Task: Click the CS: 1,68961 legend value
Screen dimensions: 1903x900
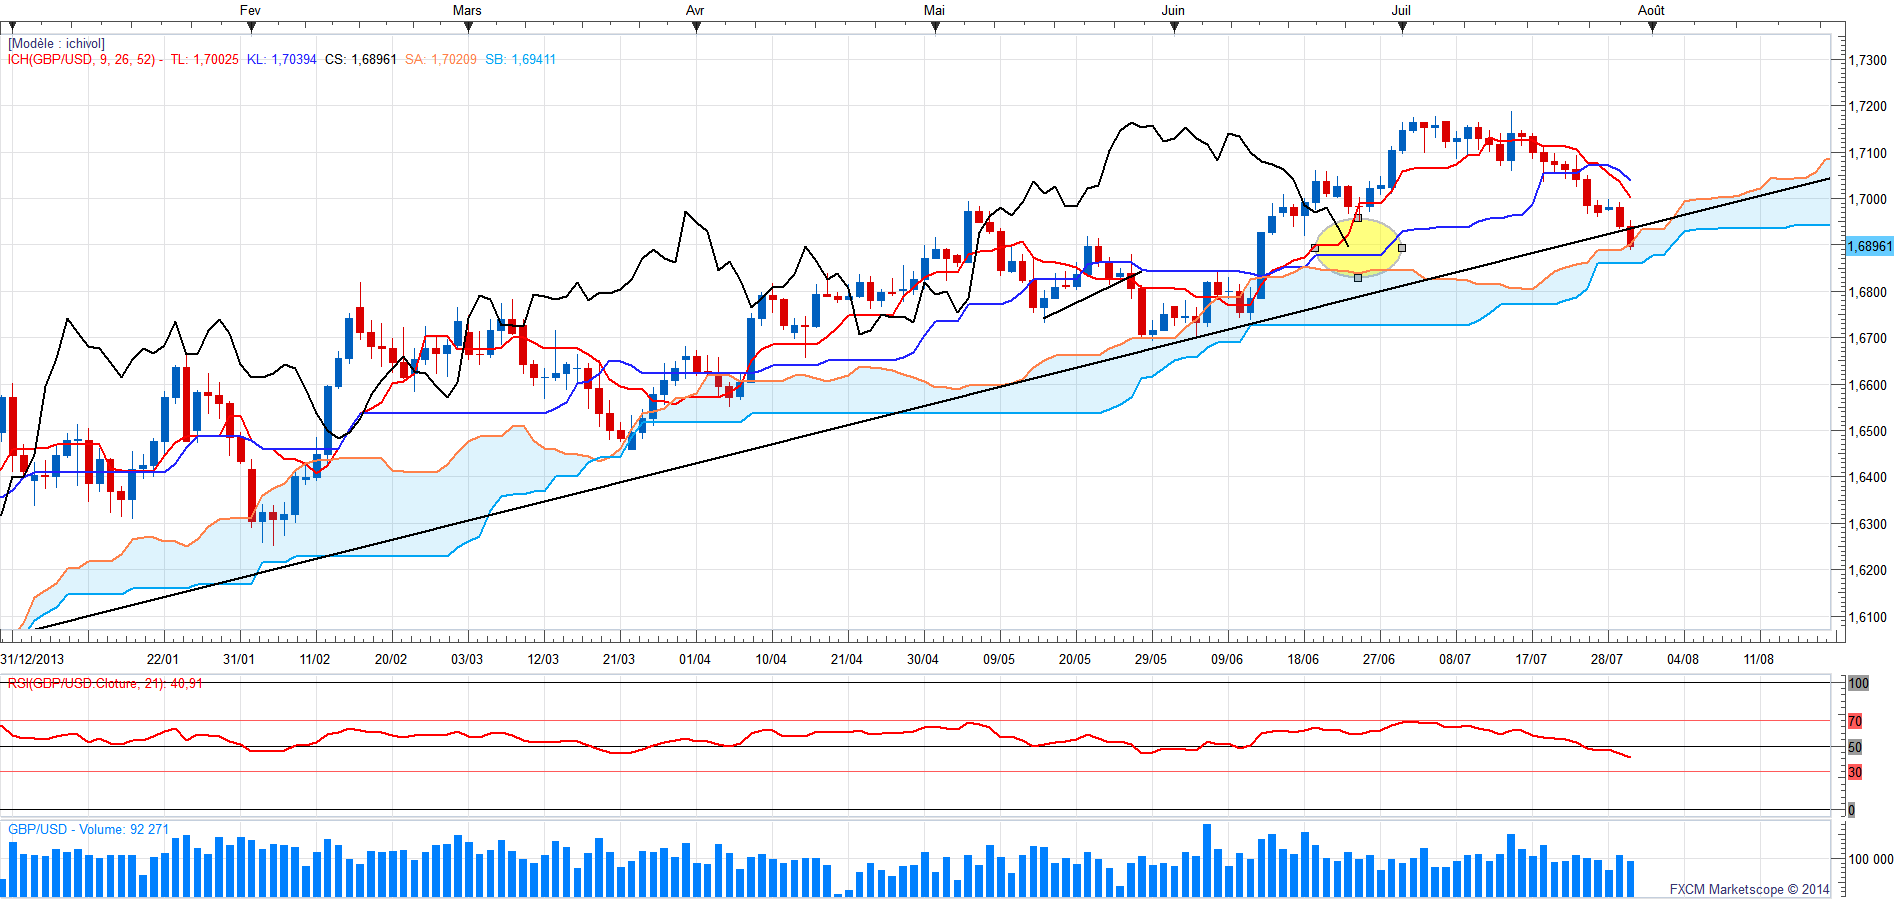Action: (x=360, y=60)
